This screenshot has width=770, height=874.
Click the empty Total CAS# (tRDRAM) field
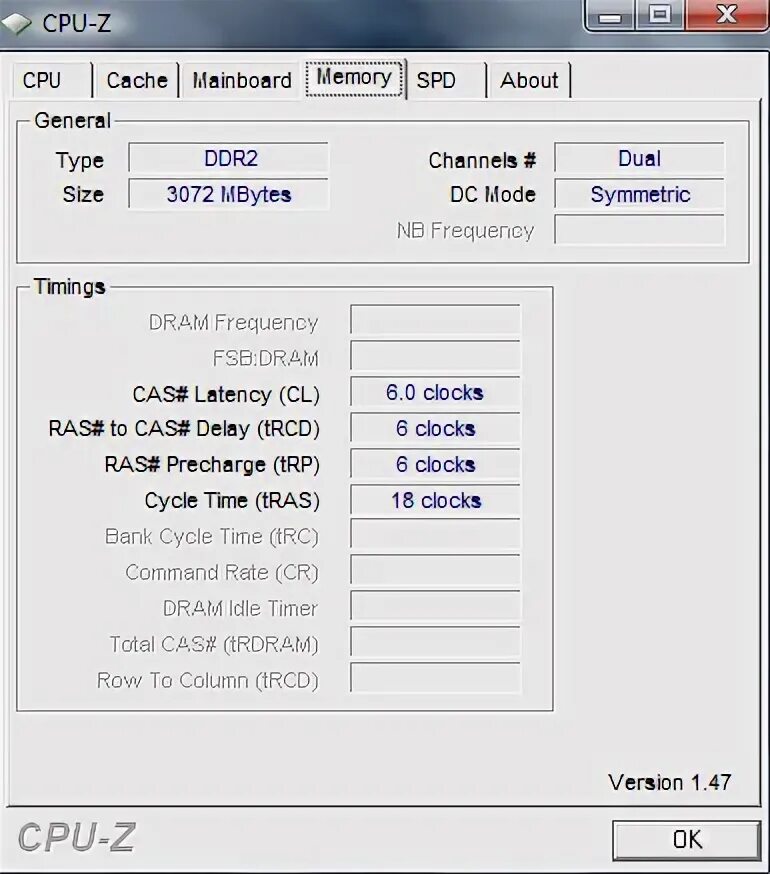click(x=435, y=642)
